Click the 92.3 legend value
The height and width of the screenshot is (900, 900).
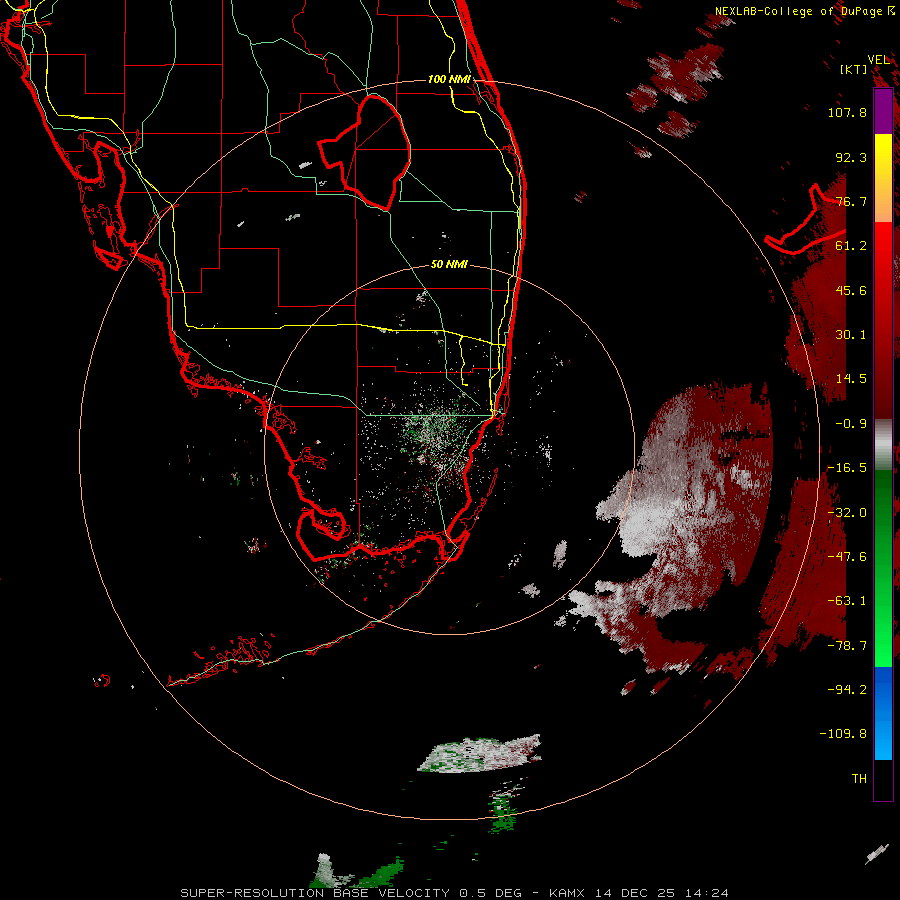coord(851,157)
